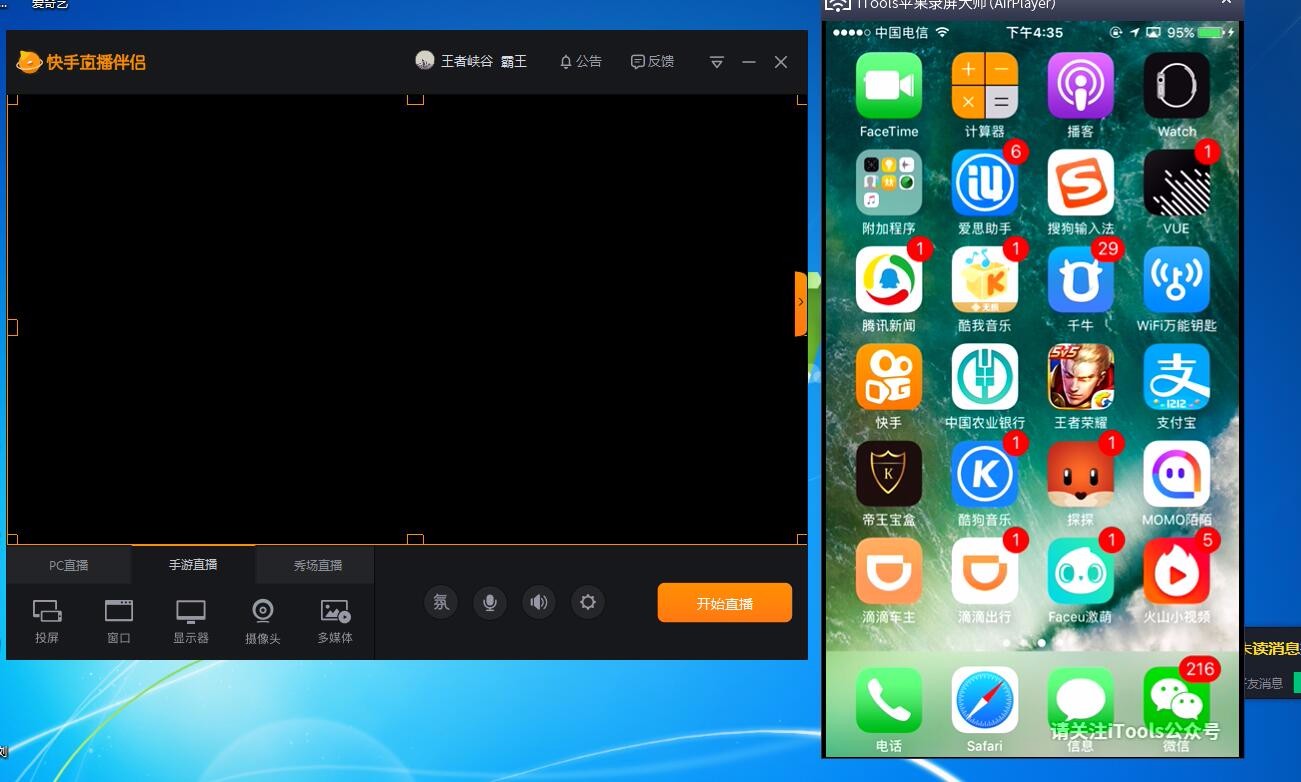1301x782 pixels.
Task: Open Safari in the iPhone dock
Action: click(x=985, y=700)
